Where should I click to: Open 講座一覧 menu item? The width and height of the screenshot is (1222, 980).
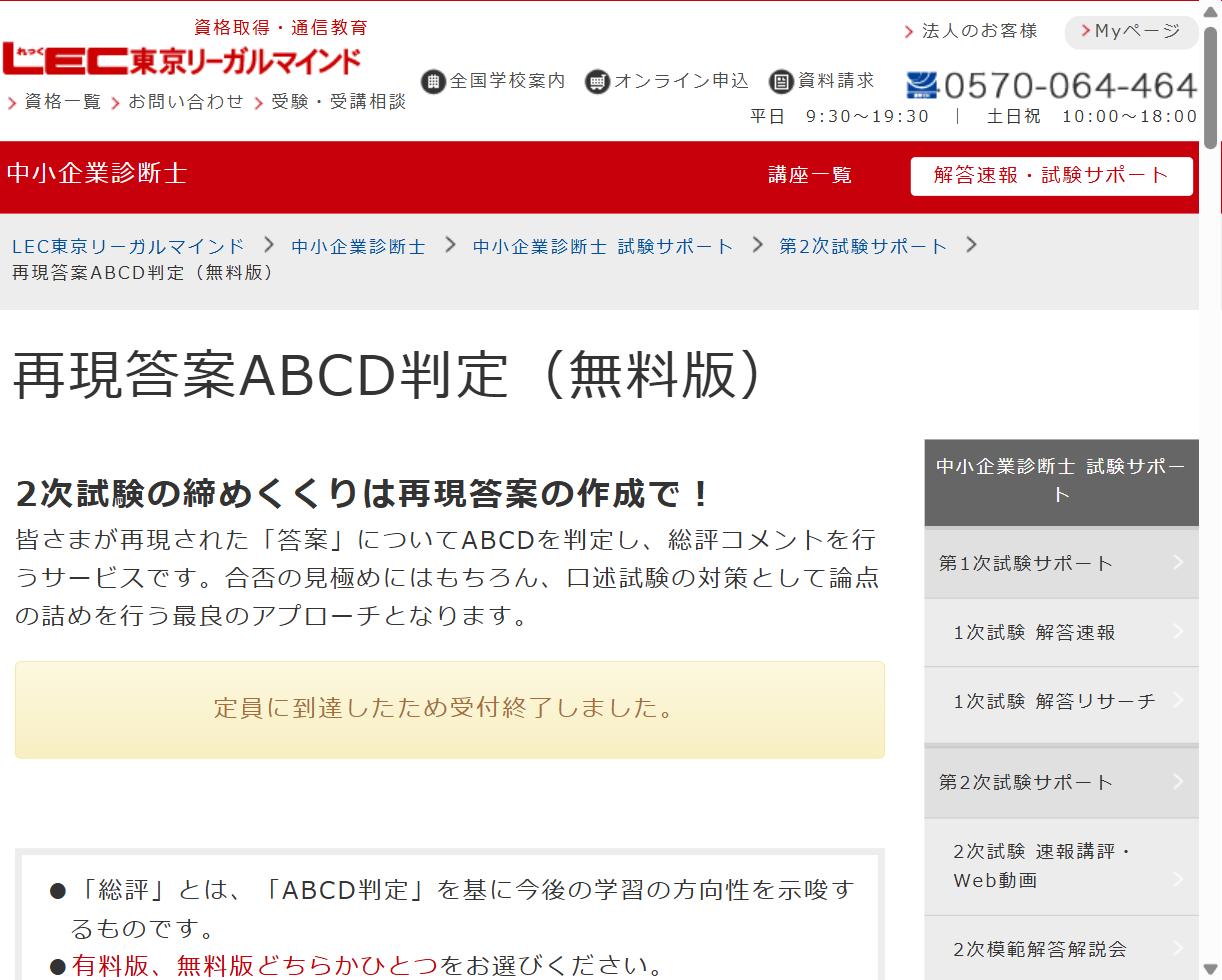point(810,175)
